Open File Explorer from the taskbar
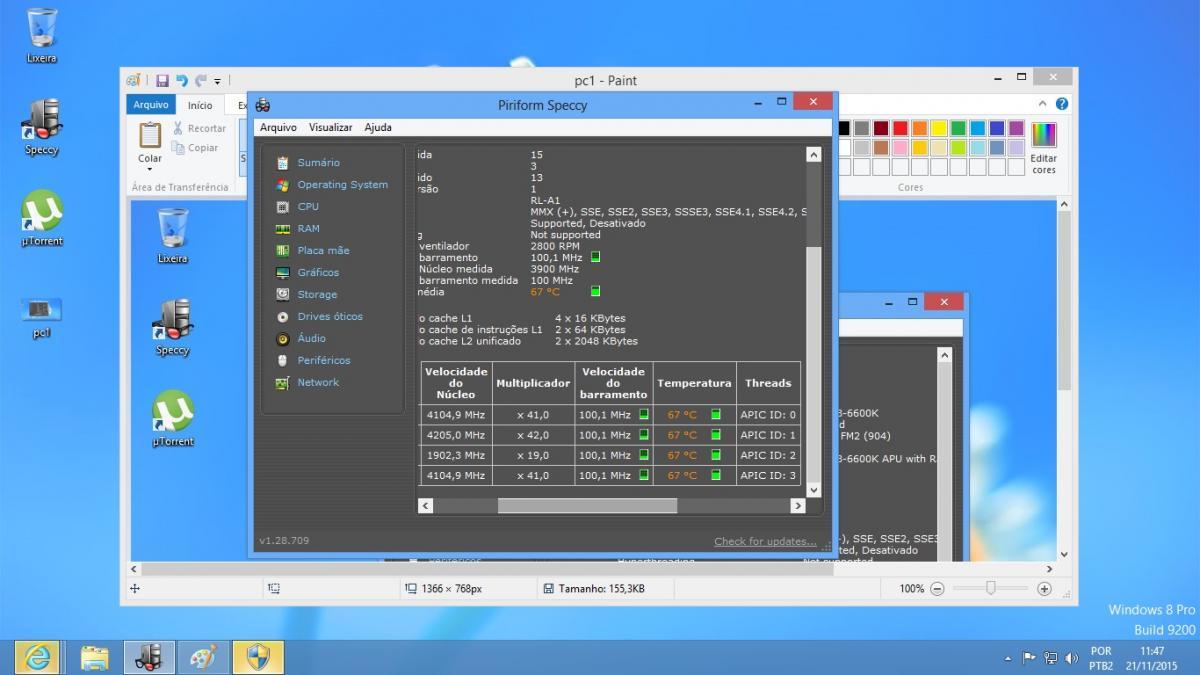Screen dimensions: 1200x675 pyautogui.click(x=94, y=657)
